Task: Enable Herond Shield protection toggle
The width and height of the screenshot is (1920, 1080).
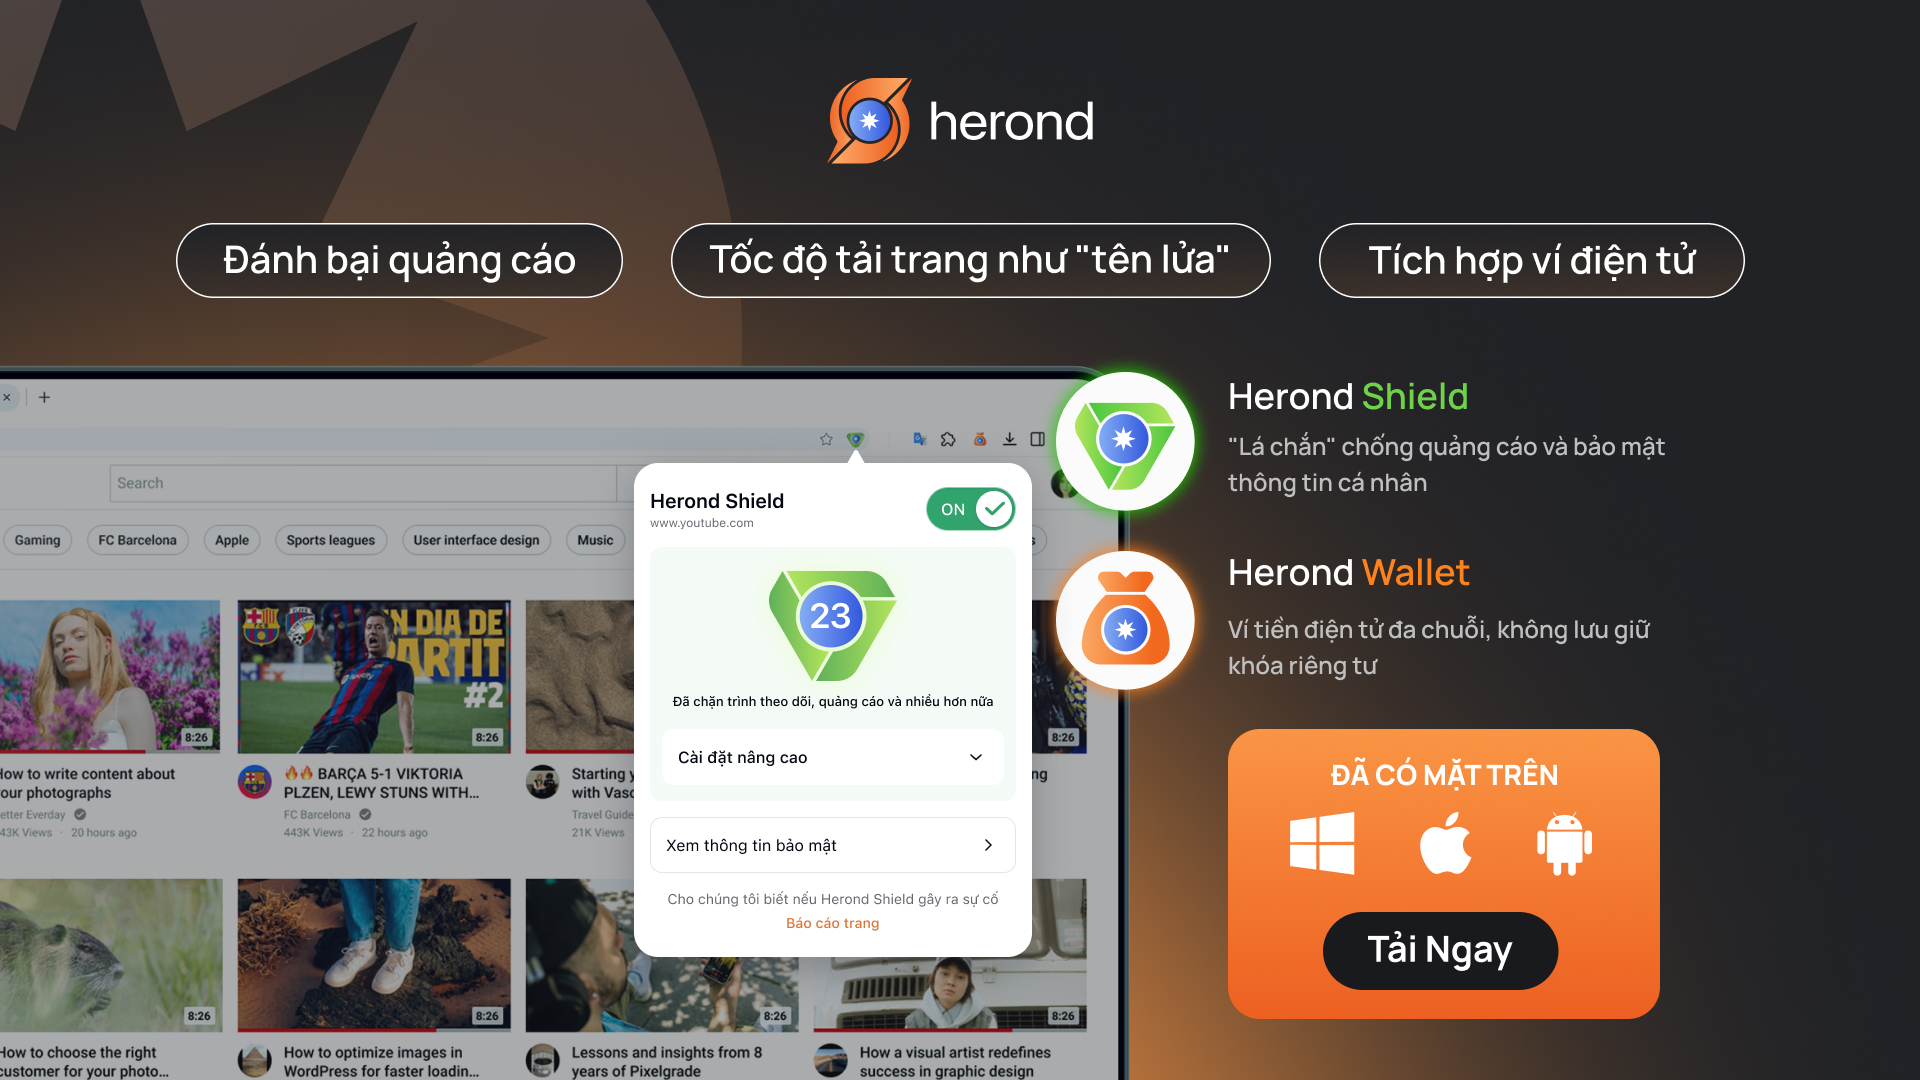Action: click(972, 508)
